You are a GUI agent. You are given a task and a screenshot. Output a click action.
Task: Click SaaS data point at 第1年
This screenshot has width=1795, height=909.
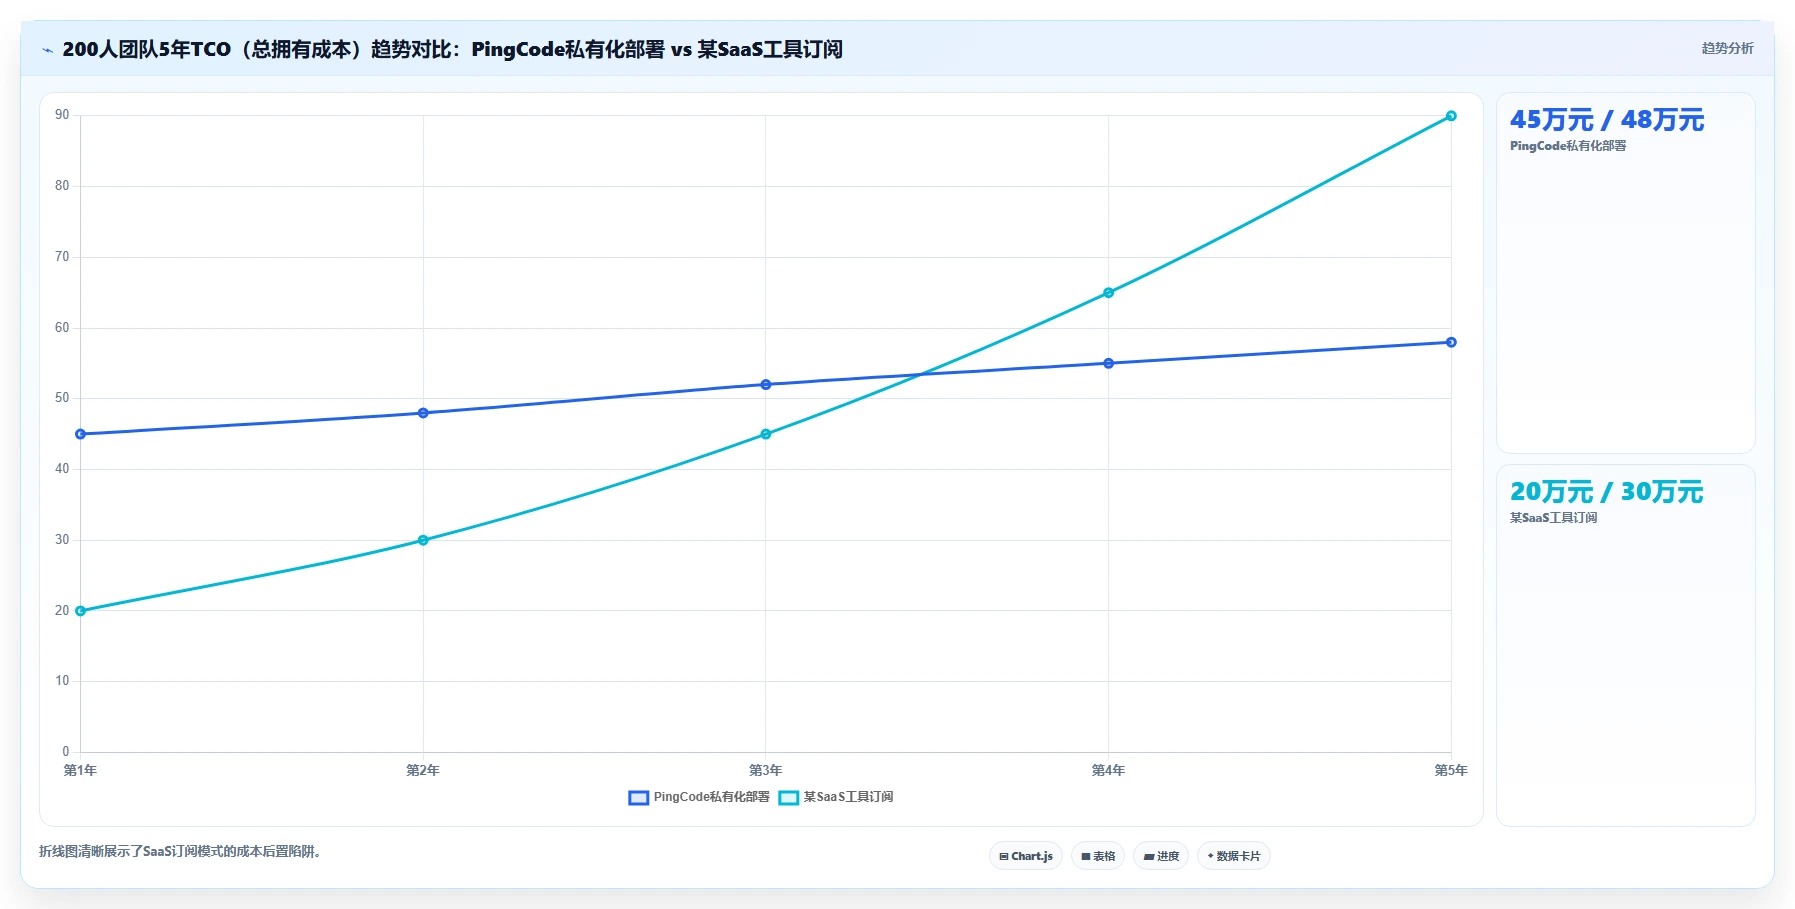pos(81,611)
